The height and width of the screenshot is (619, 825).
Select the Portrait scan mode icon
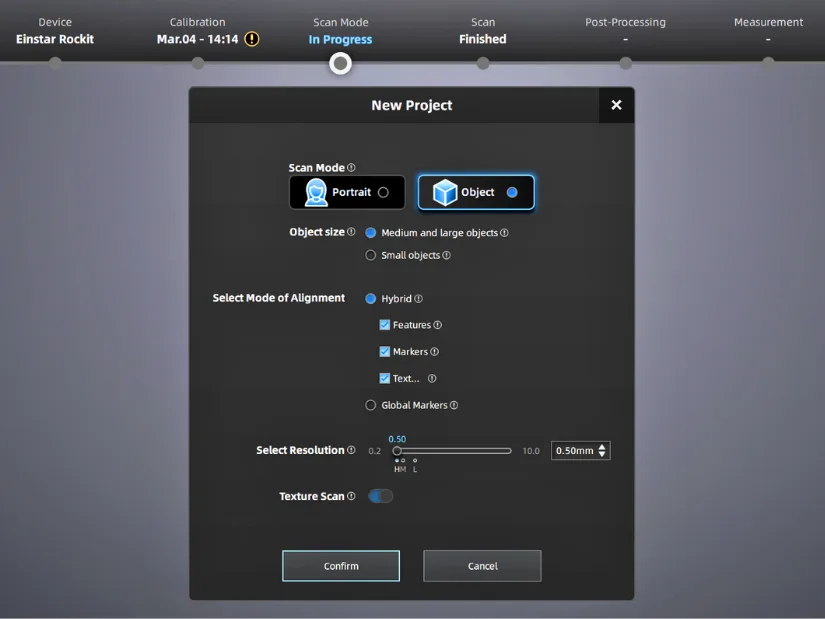[316, 192]
